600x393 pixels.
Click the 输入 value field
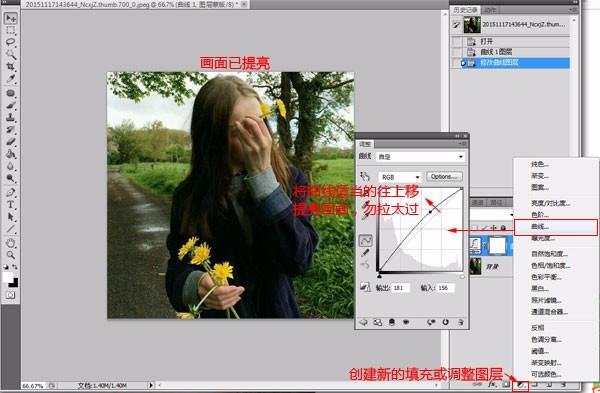445,288
